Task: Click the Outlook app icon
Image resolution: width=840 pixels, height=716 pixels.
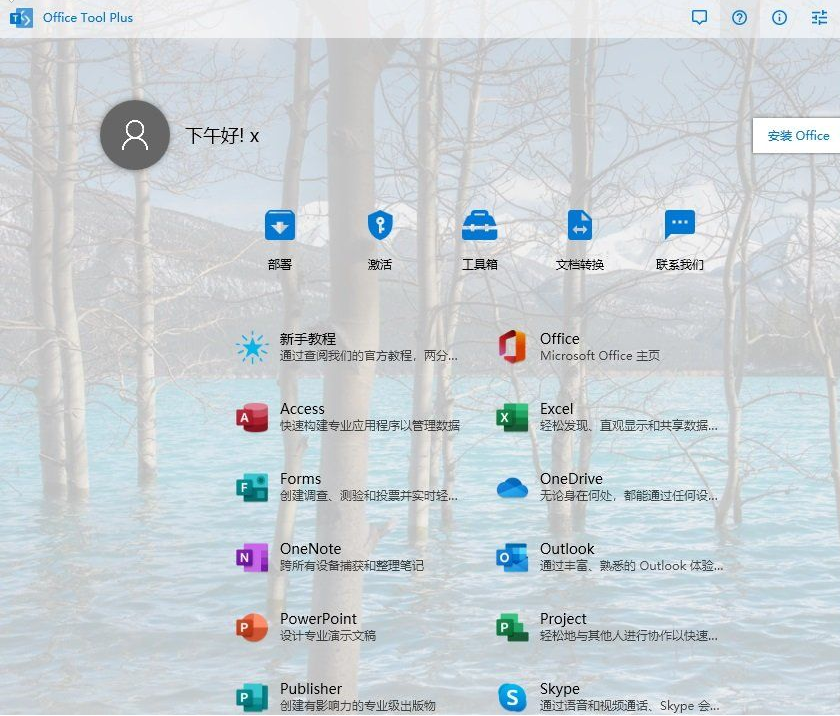Action: 512,557
